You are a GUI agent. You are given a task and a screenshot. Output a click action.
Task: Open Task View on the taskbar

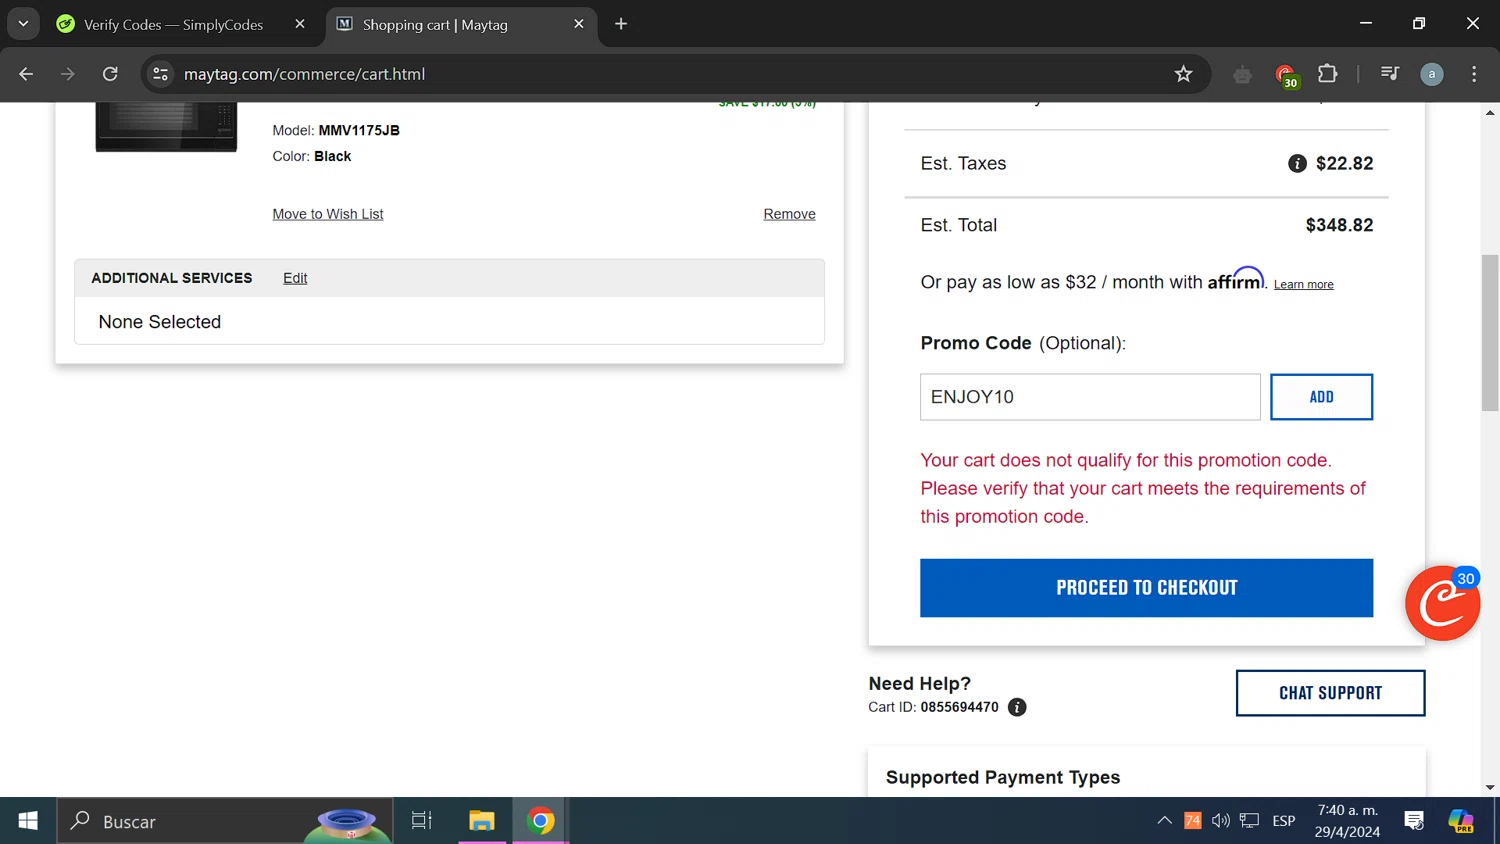tap(422, 821)
